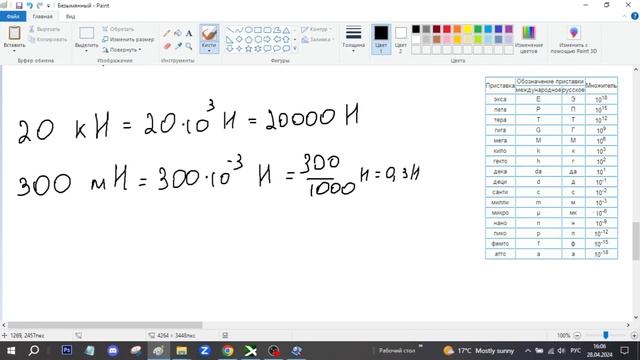Viewport: 640px width, 360px height.
Task: Click the Cut (Вырезать) command
Action: (44, 29)
